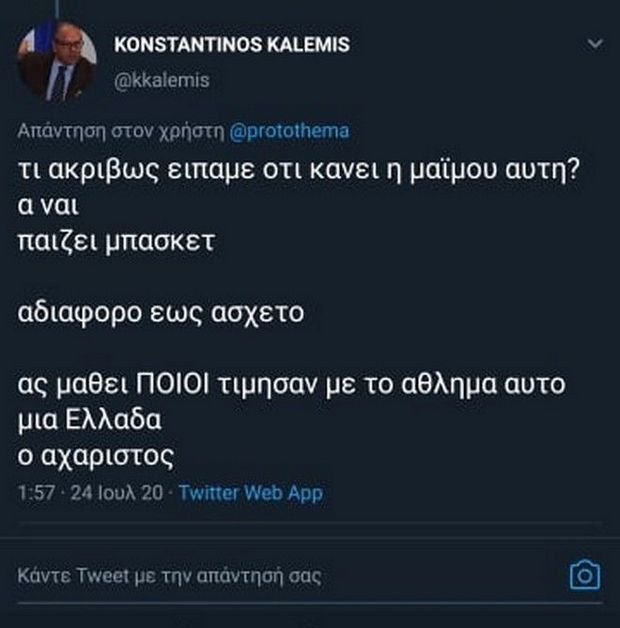Click the tweet line starting τι ακριβως
Screen dimensions: 620x628
coord(298,170)
